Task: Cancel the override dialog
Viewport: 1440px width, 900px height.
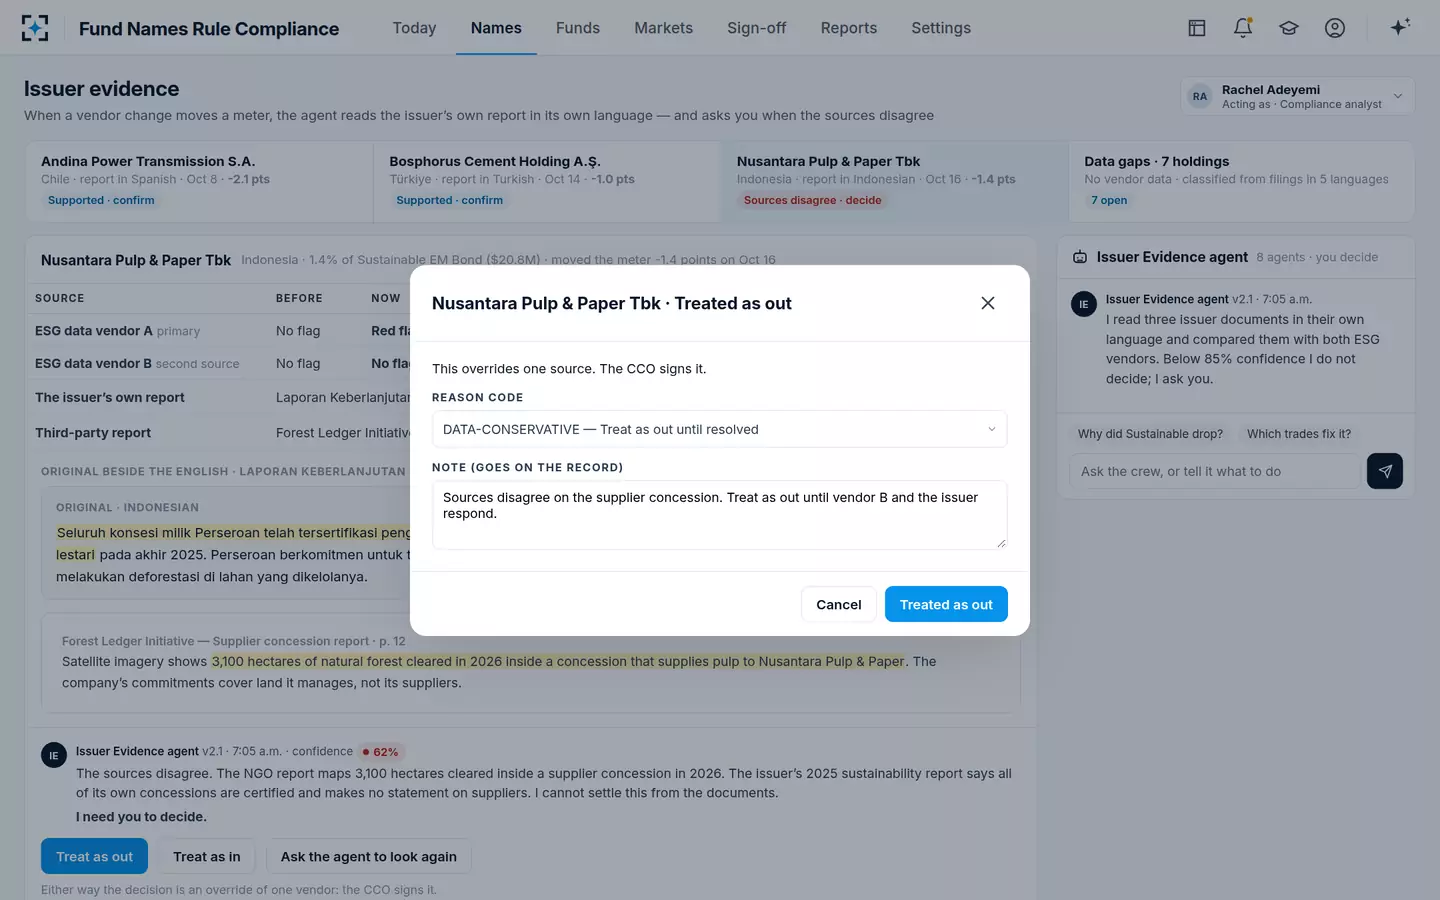Action: [838, 604]
